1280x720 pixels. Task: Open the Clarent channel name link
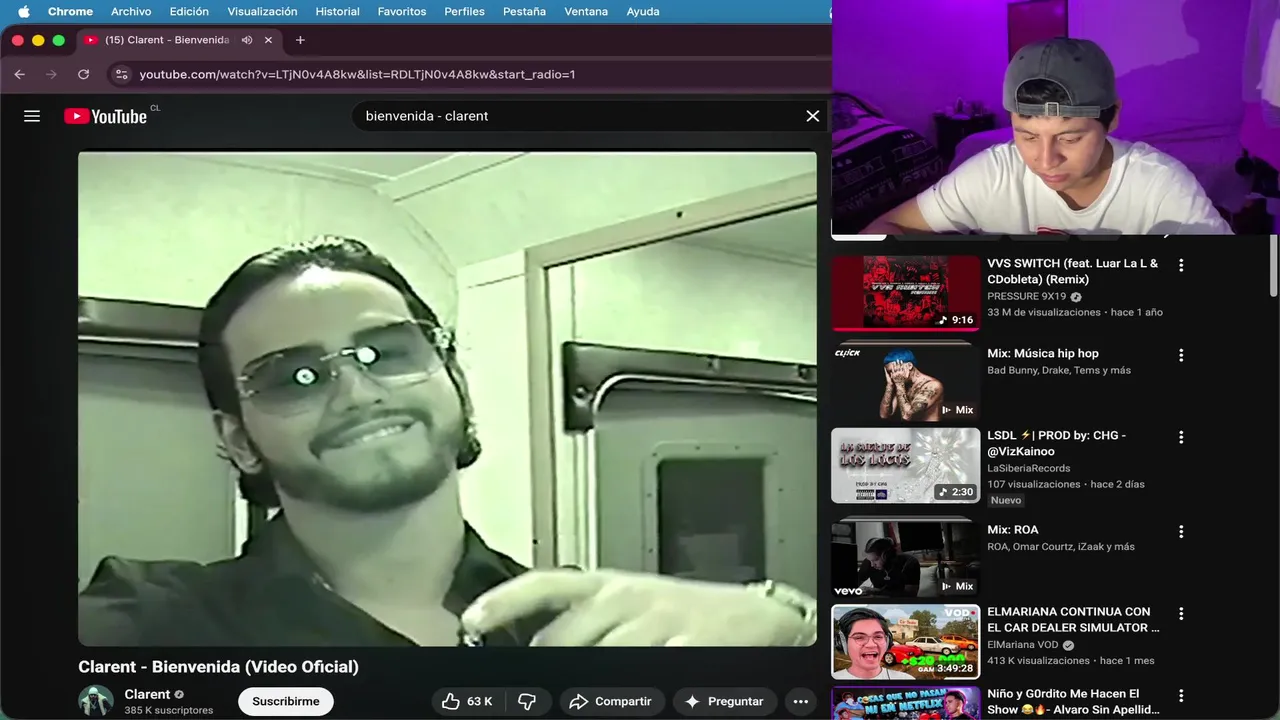[147, 694]
